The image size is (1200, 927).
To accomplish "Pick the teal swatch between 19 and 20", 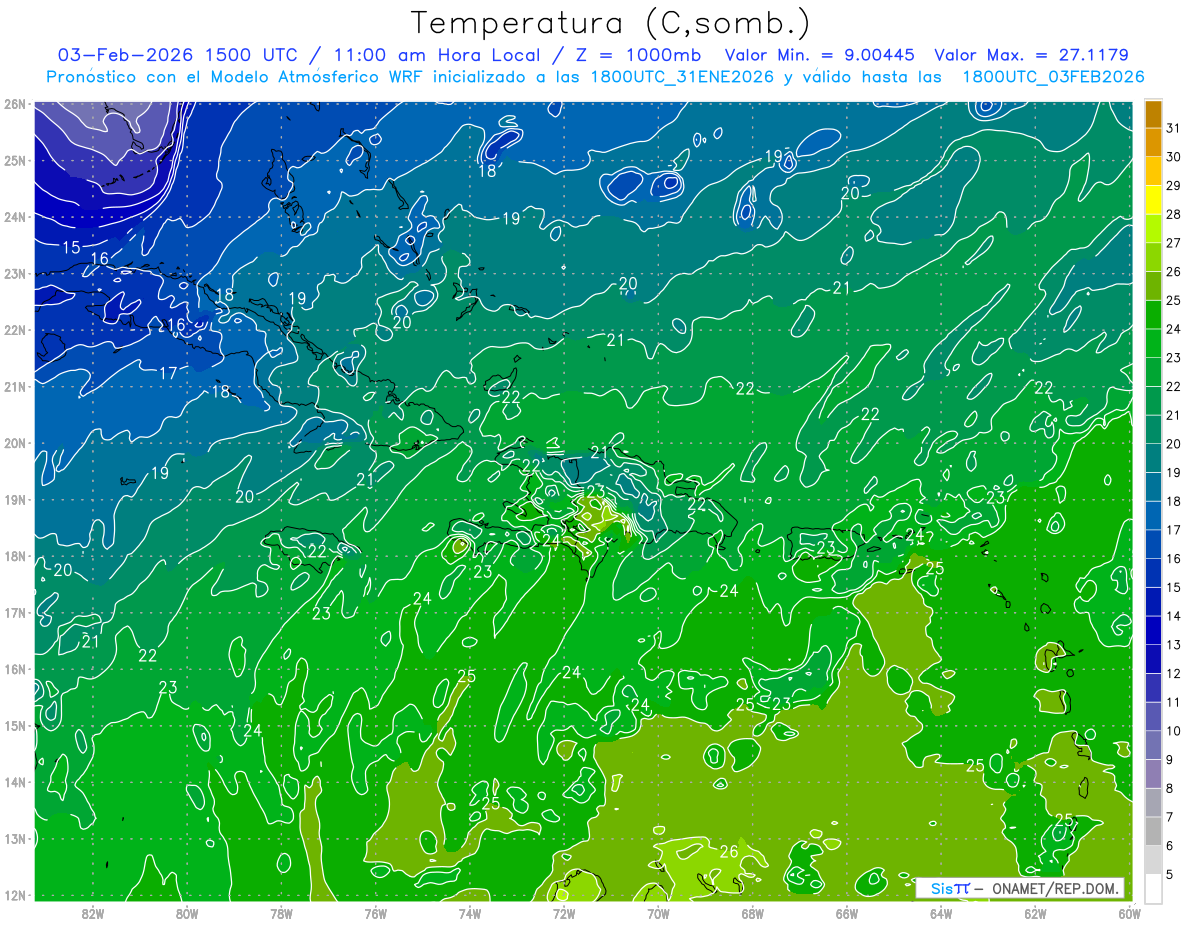I will [x=1153, y=458].
